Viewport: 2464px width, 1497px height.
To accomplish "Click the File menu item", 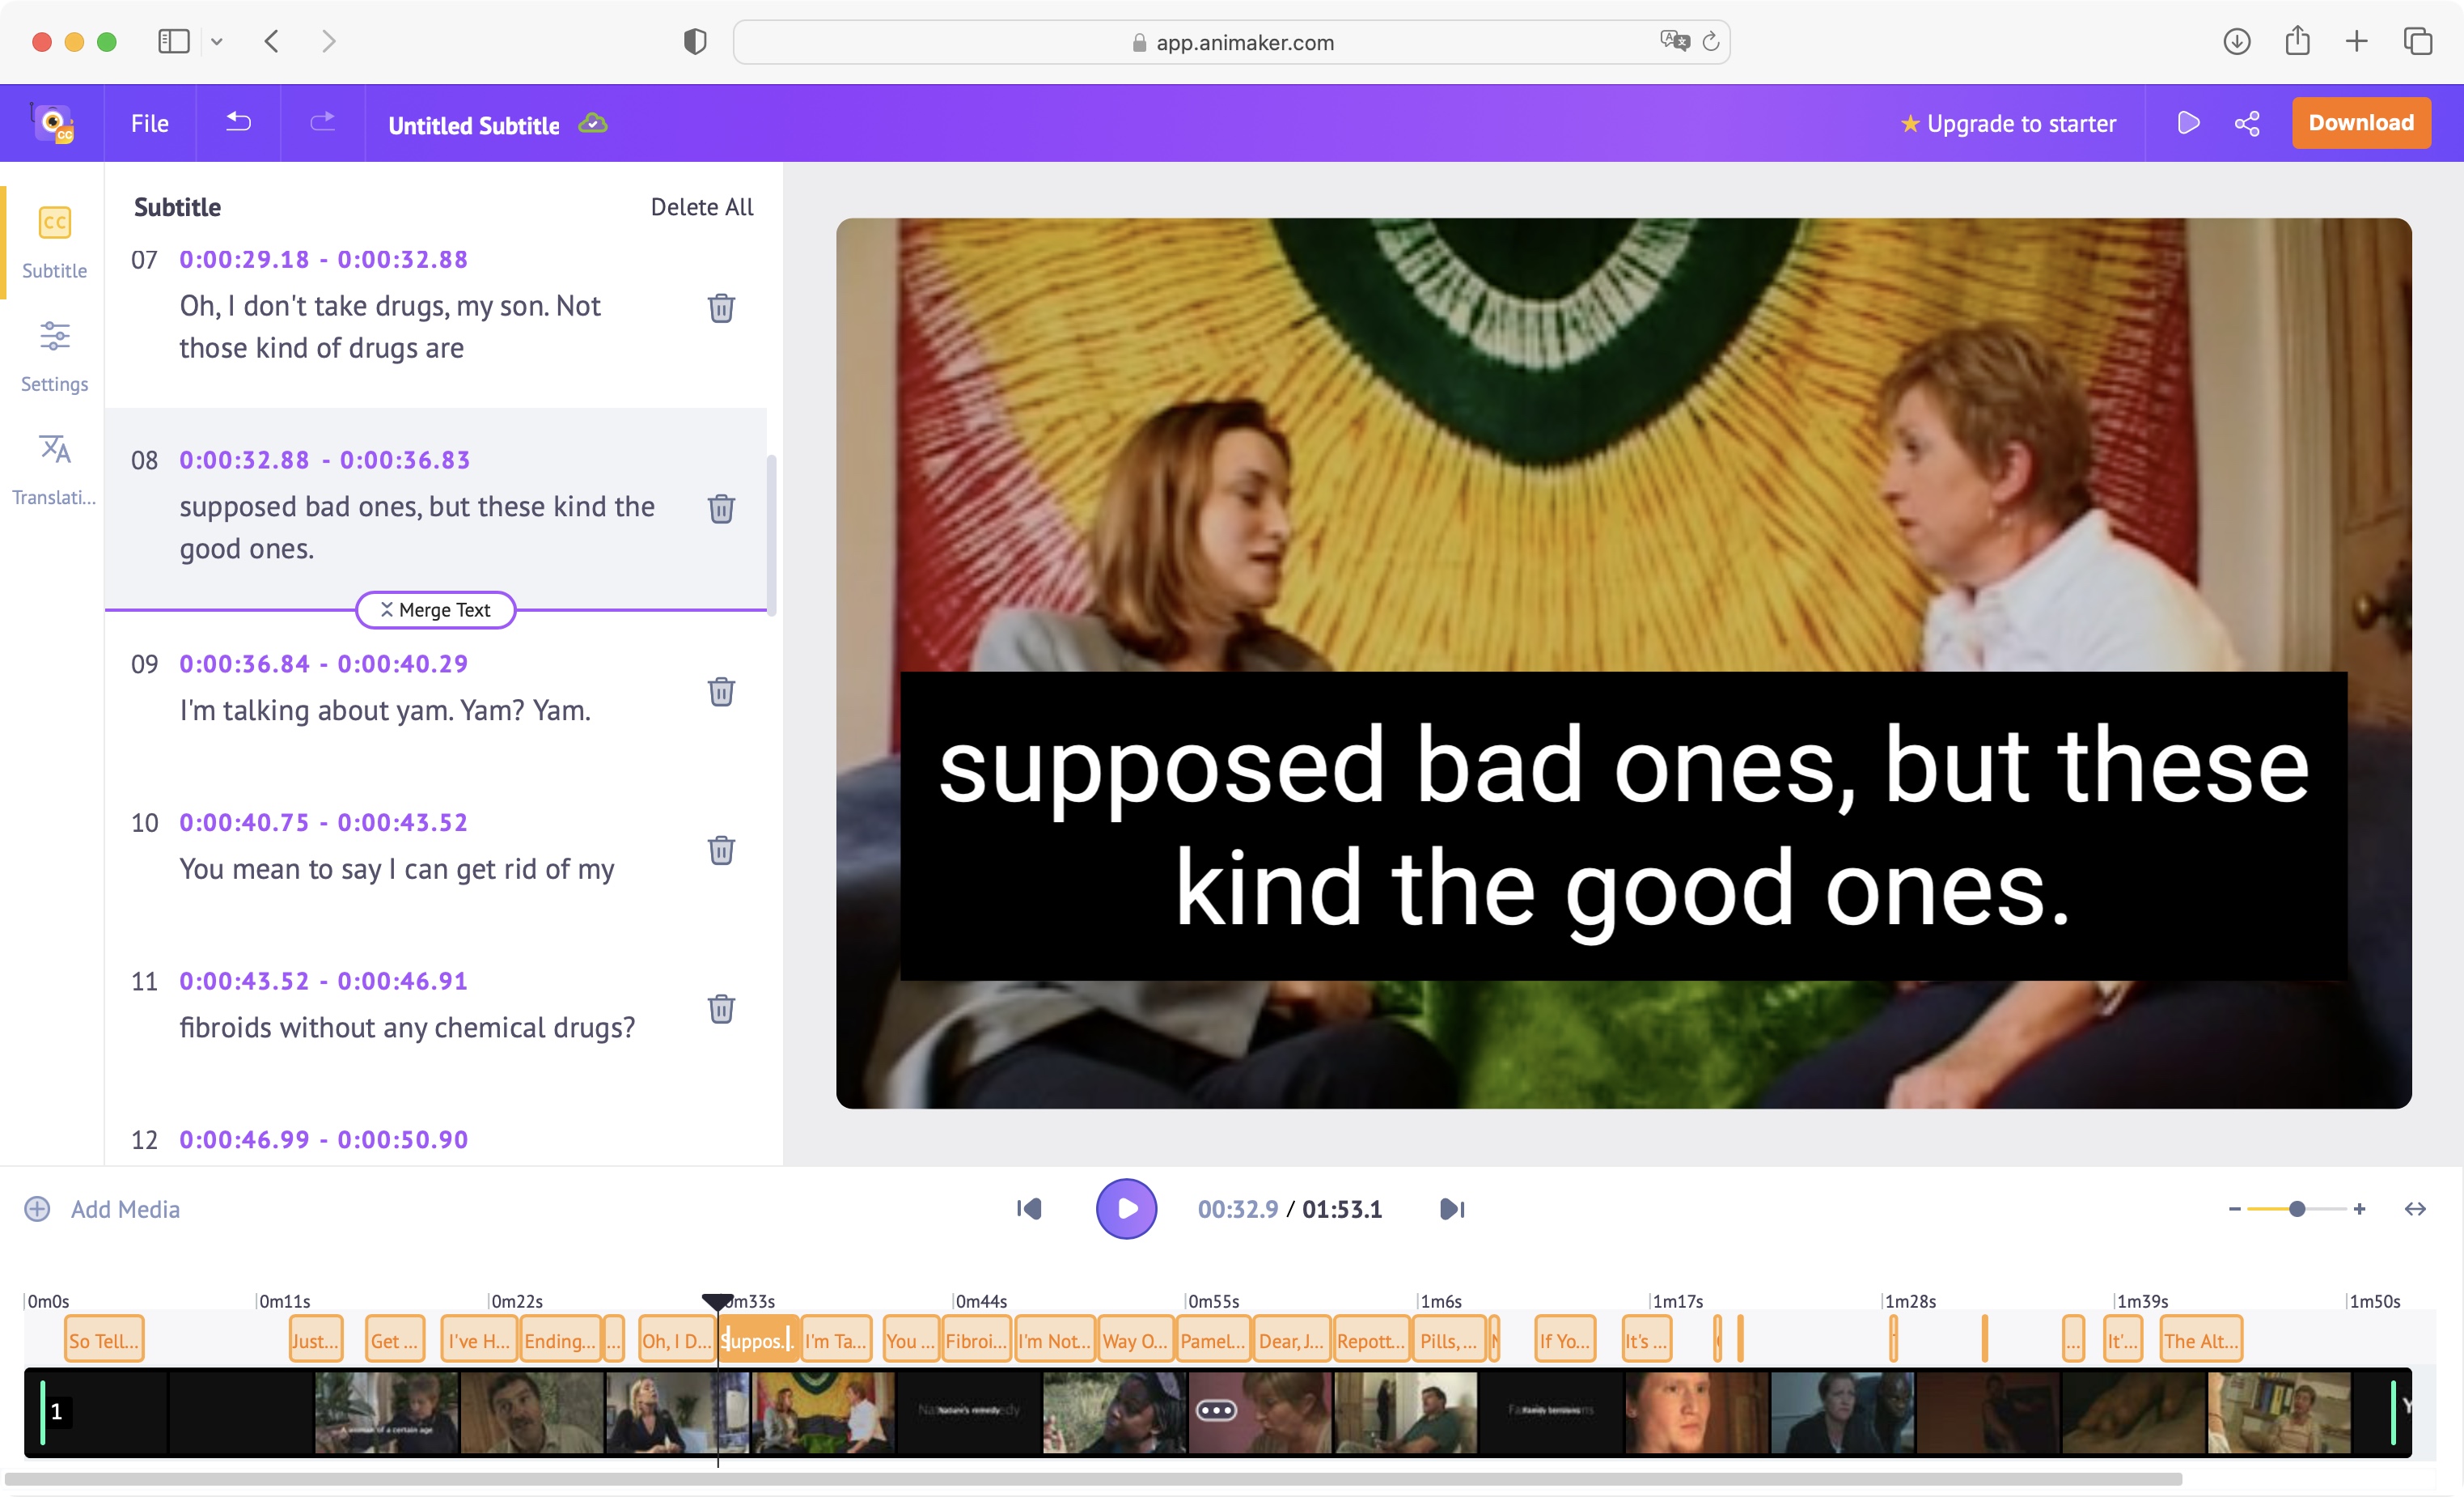I will [150, 123].
